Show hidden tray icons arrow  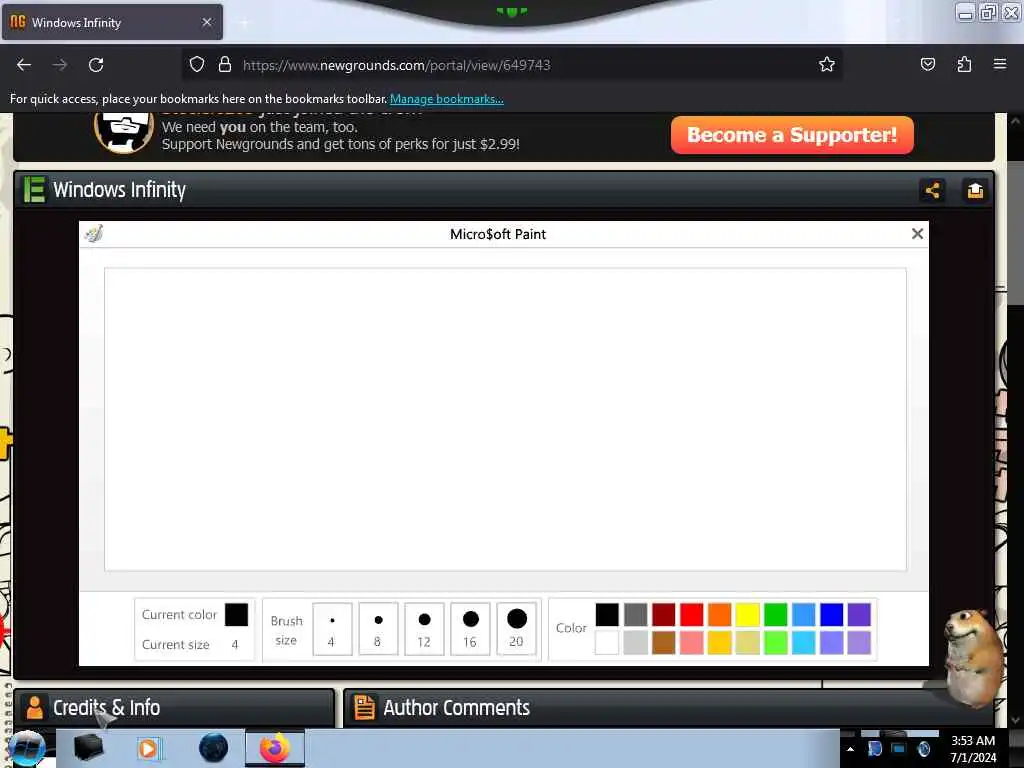pyautogui.click(x=850, y=749)
